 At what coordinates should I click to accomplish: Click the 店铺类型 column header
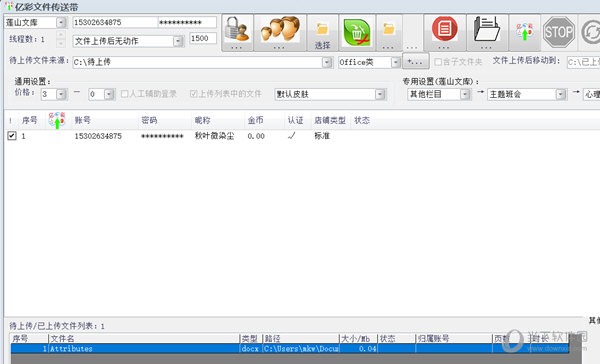330,120
